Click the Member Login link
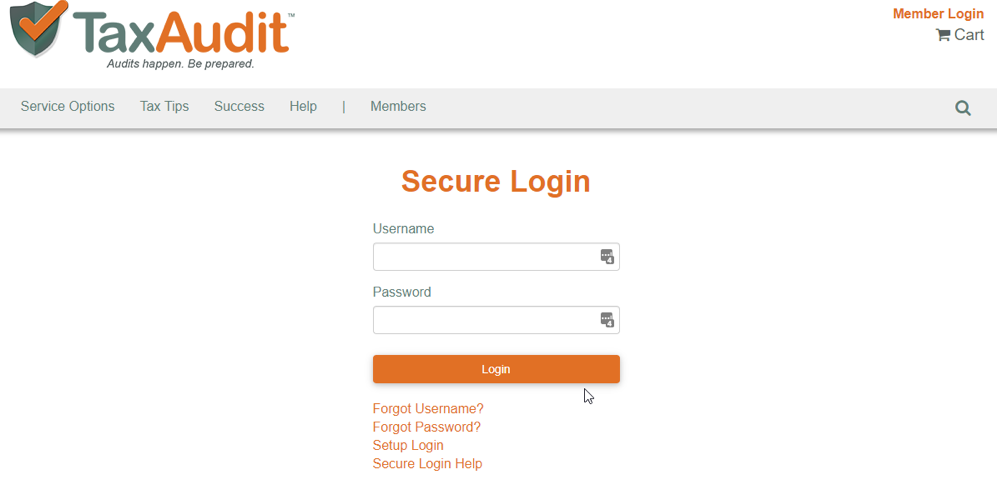 point(938,14)
